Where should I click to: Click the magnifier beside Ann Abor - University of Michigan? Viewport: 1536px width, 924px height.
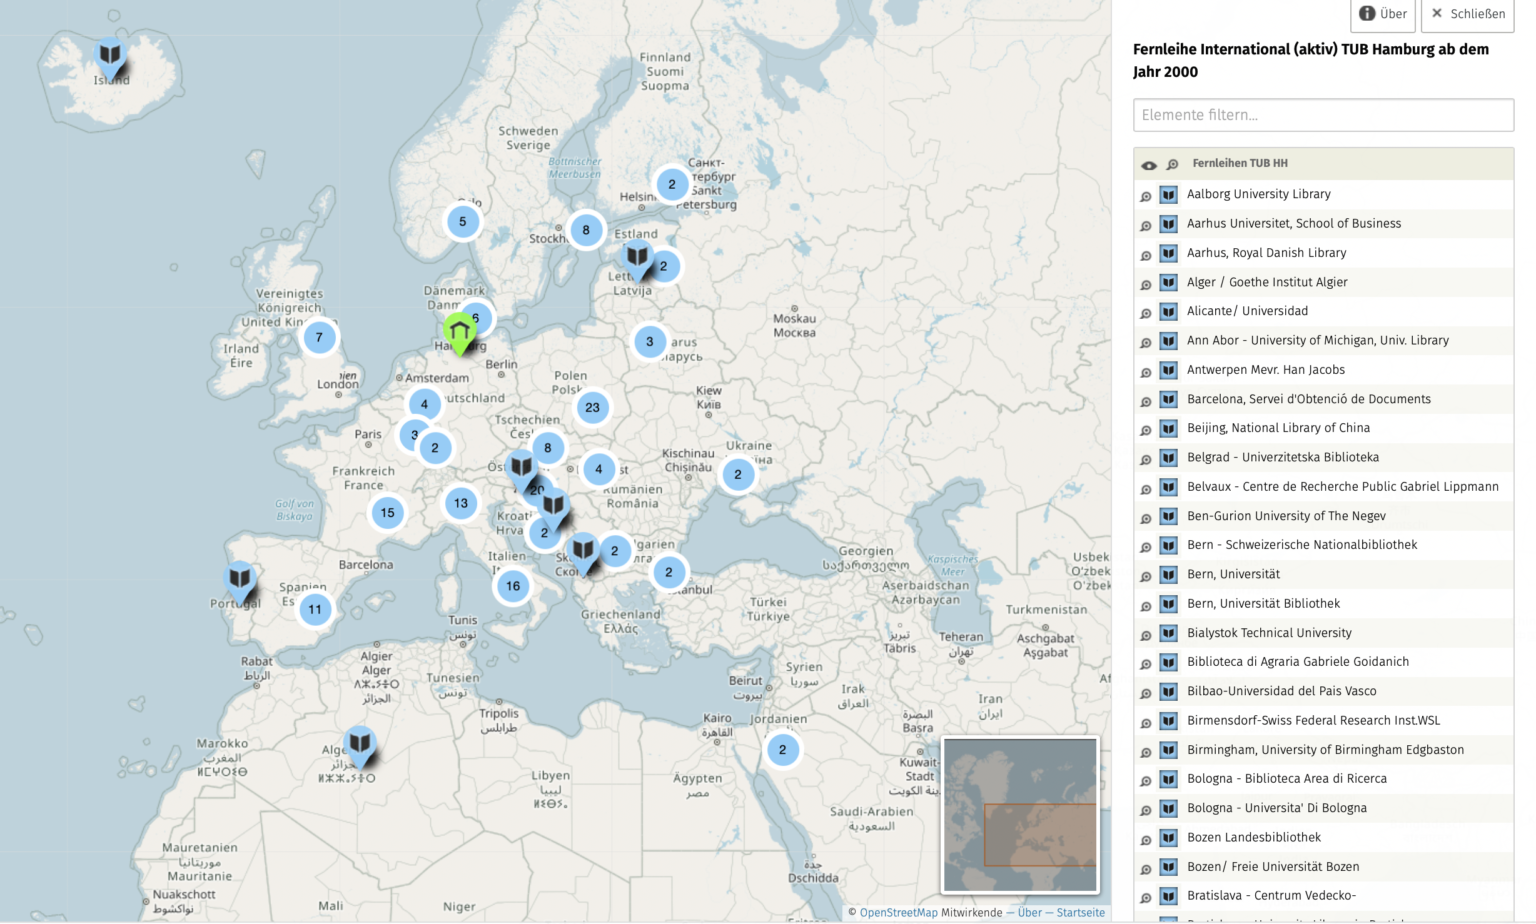click(1146, 342)
